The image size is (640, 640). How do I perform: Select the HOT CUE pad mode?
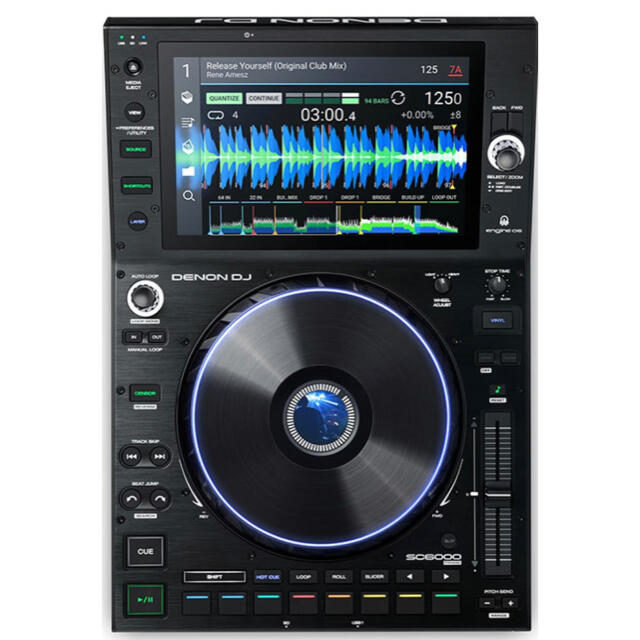coord(268,577)
